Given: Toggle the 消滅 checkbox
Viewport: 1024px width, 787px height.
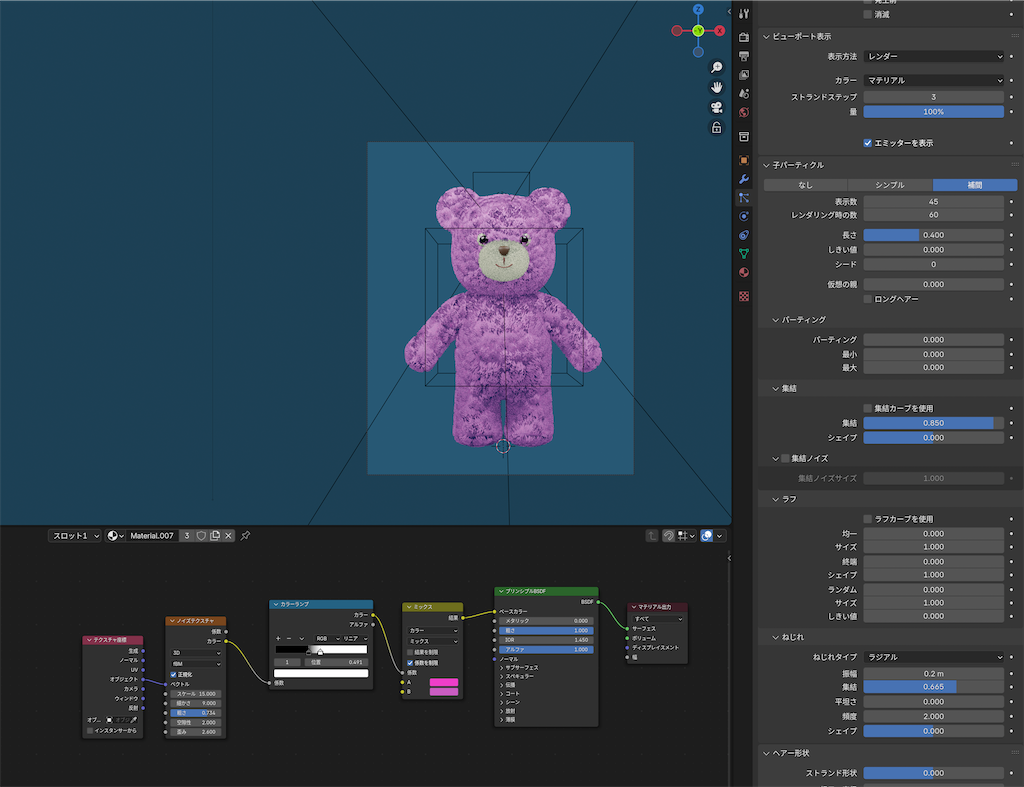Looking at the screenshot, I should pyautogui.click(x=868, y=14).
